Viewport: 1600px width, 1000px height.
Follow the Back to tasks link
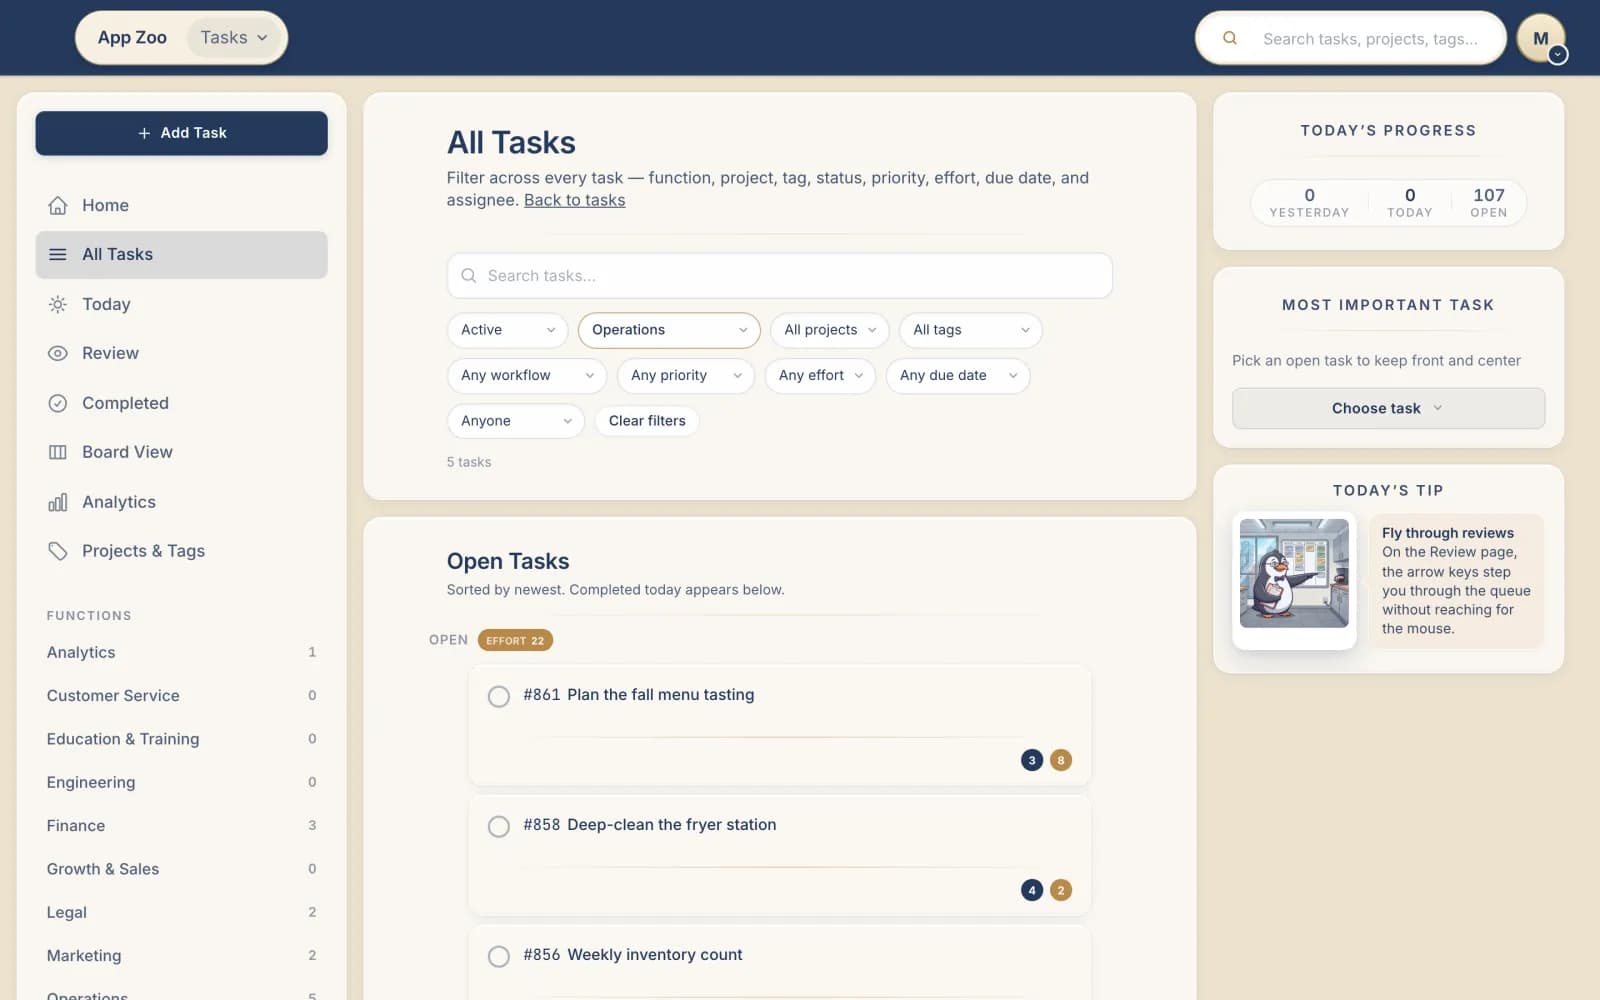(x=574, y=200)
